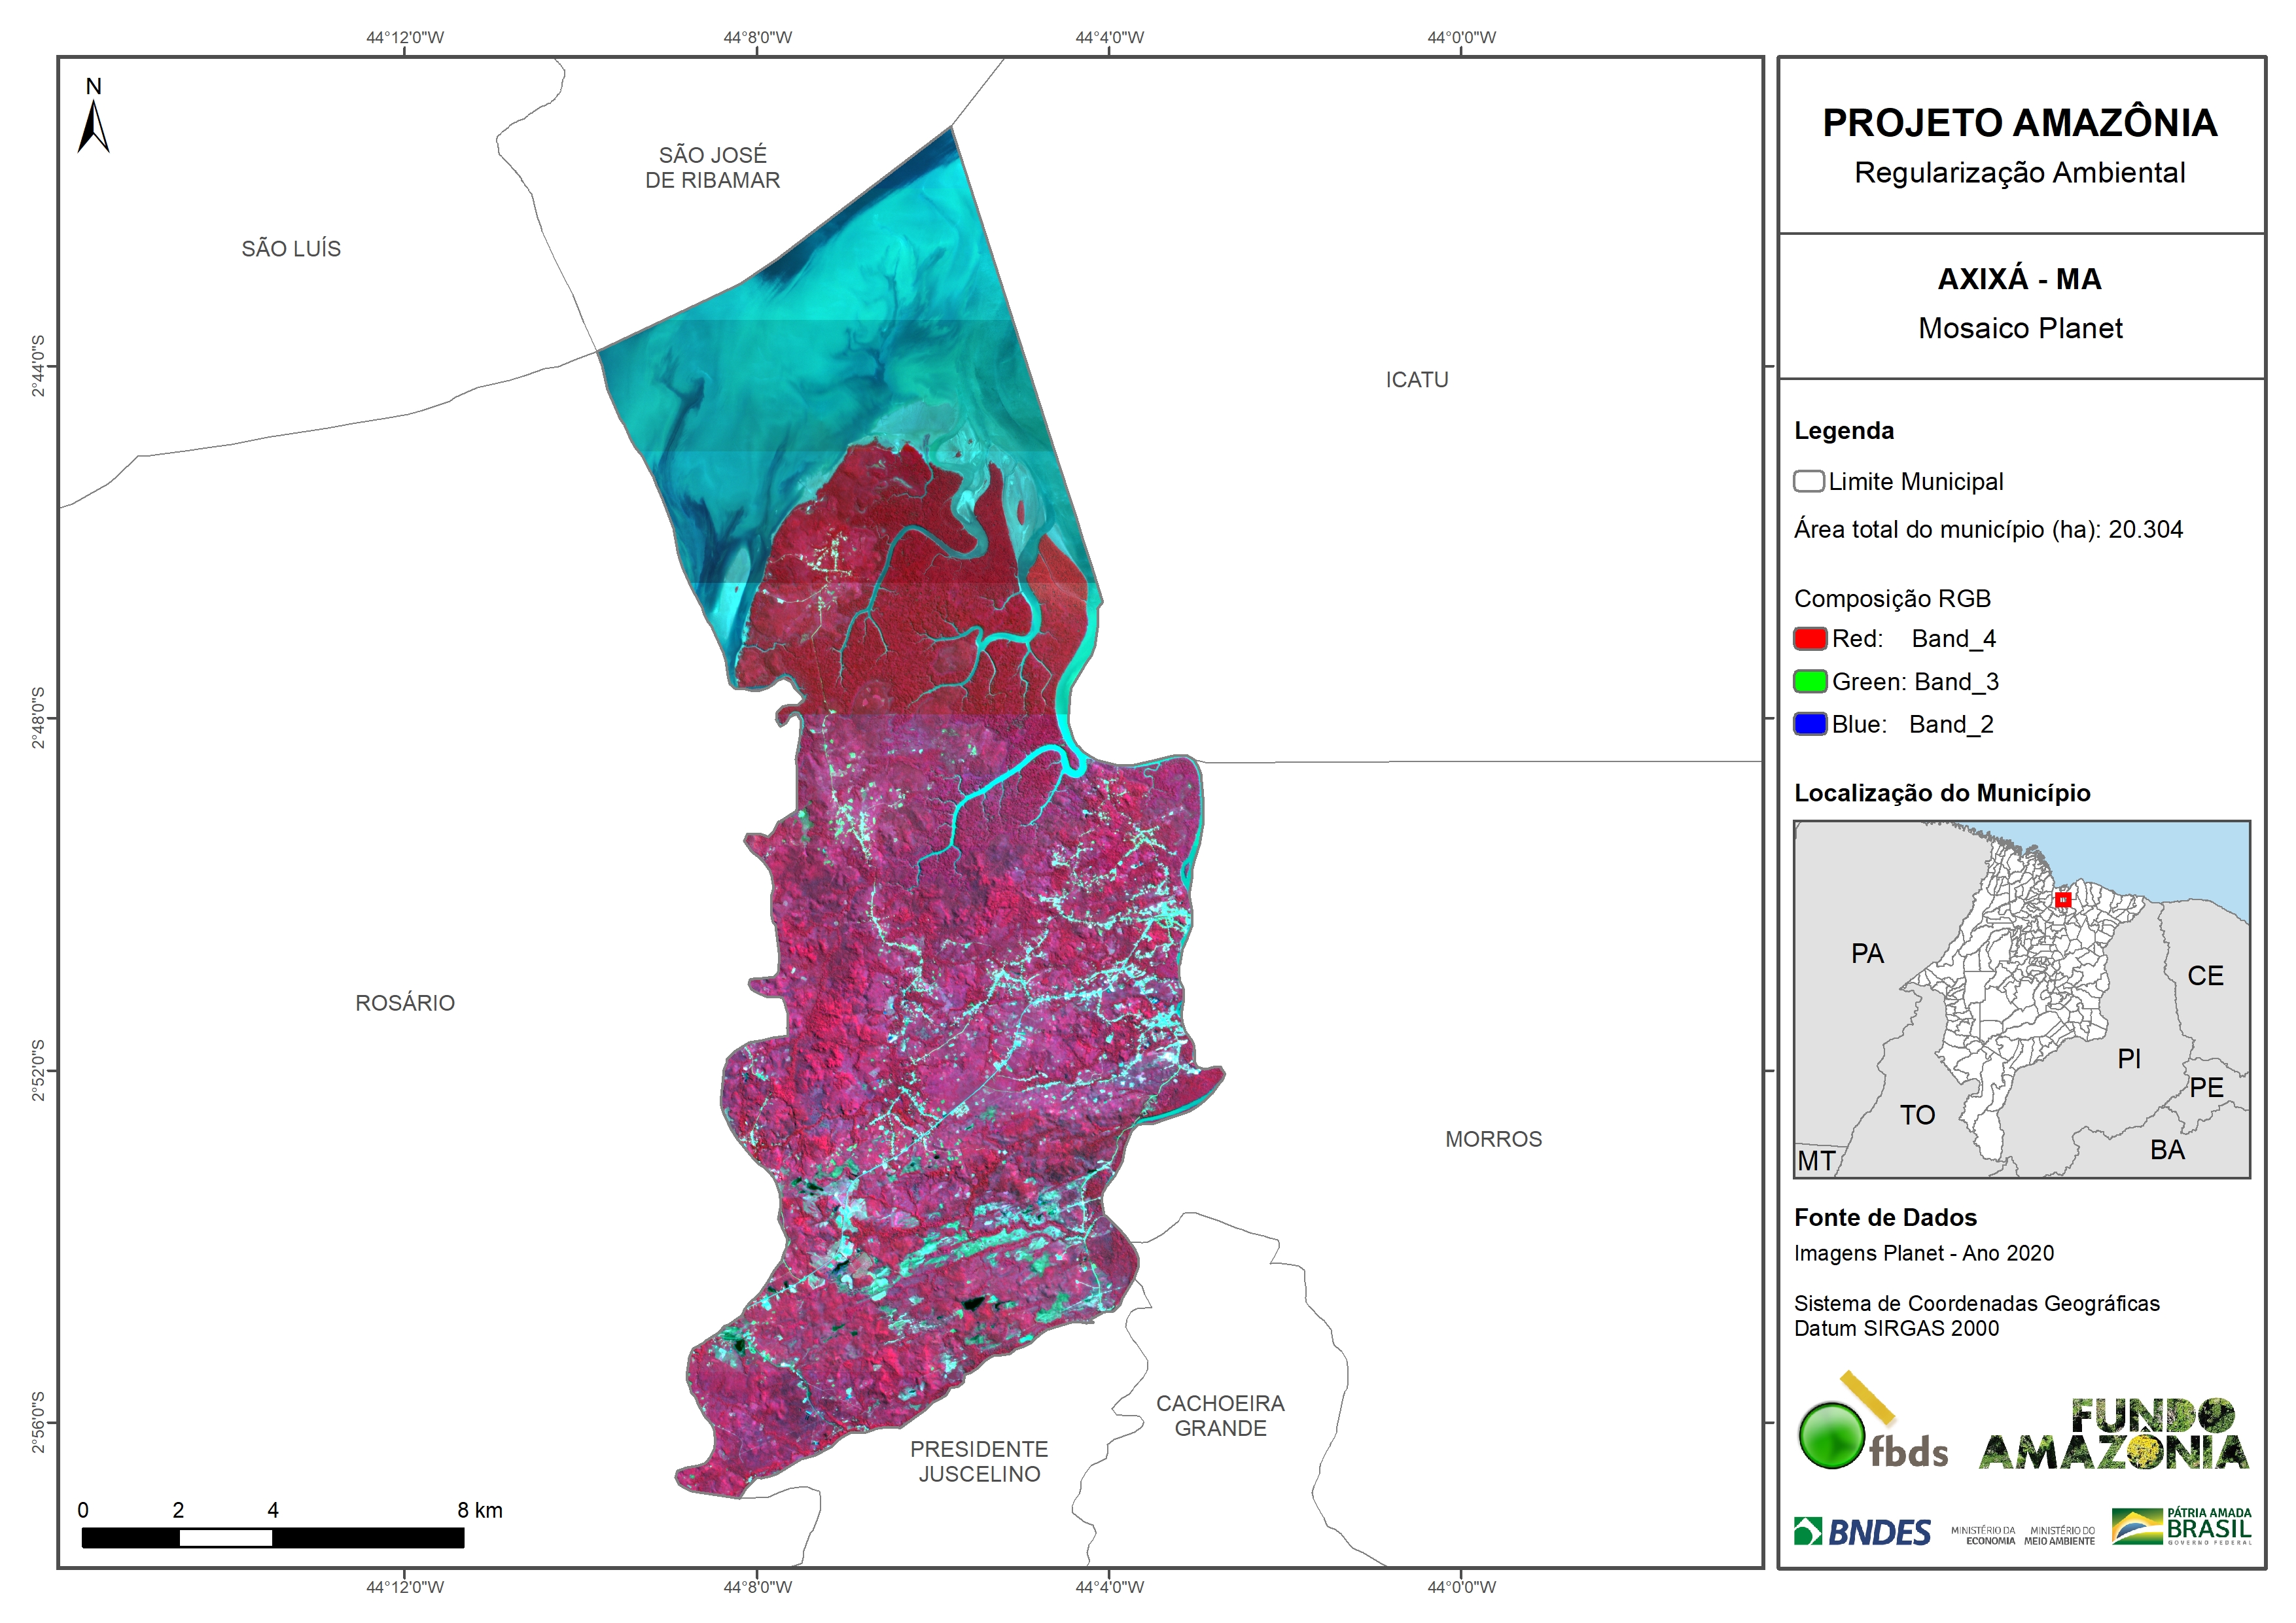2296x1623 pixels.
Task: Click the Ministério do Meio Ambiente logo
Action: pyautogui.click(x=2059, y=1535)
